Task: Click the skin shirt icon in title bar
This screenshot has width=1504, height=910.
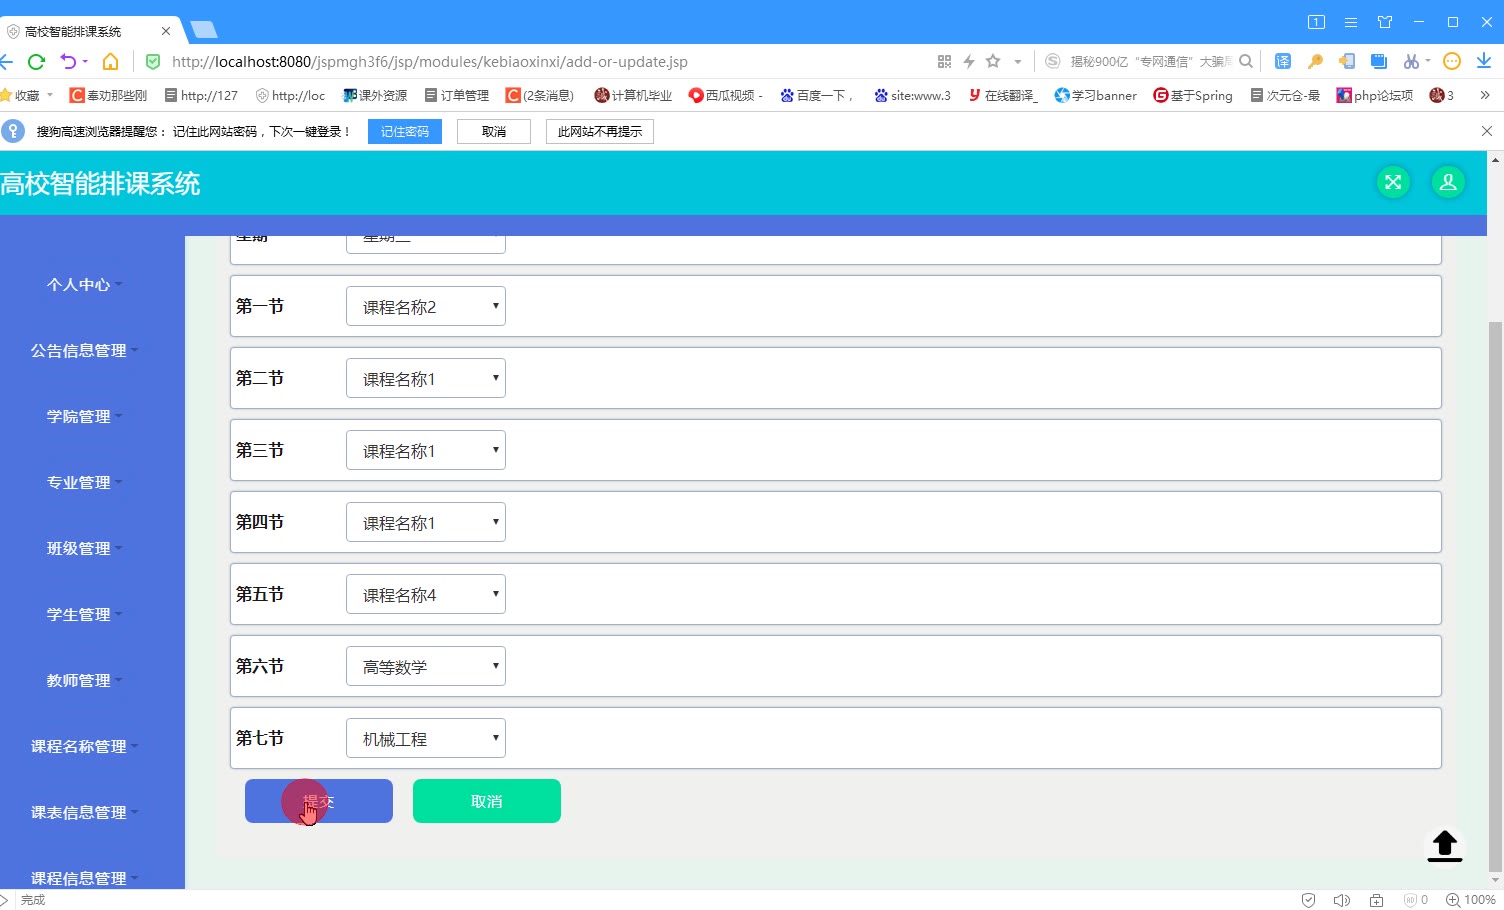Action: pyautogui.click(x=1385, y=22)
